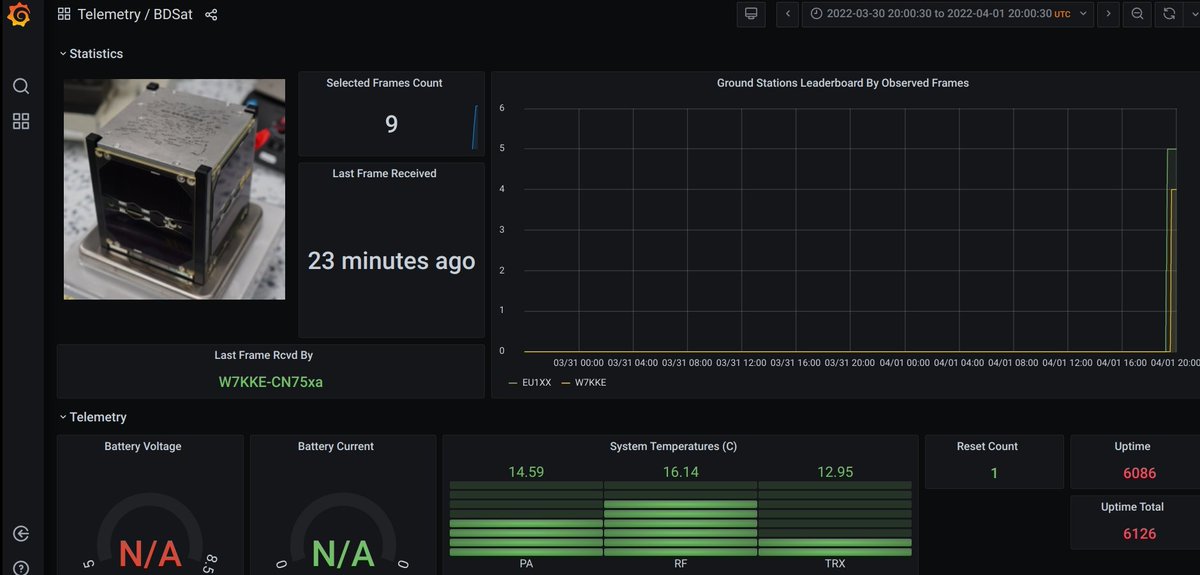Click the sign in arrow icon
The width and height of the screenshot is (1200, 575).
click(21, 535)
